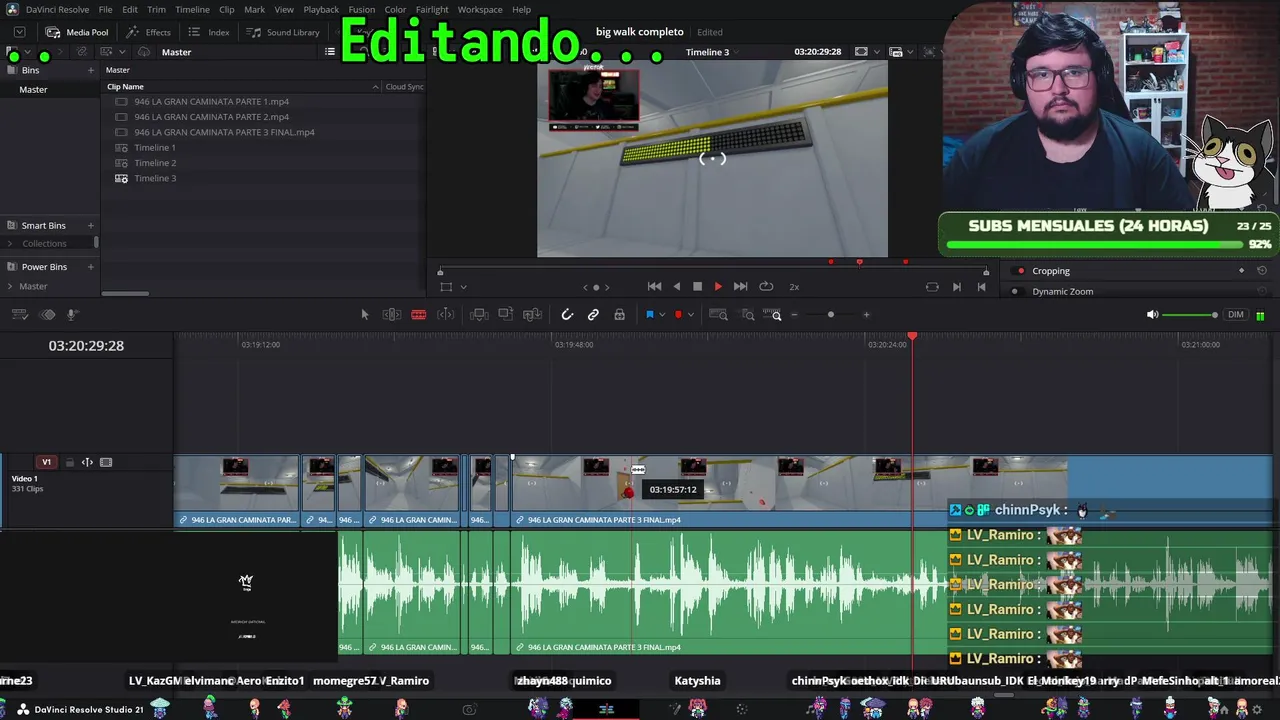The width and height of the screenshot is (1280, 720).
Task: Open the marker color dropdown arrow
Action: coord(690,316)
